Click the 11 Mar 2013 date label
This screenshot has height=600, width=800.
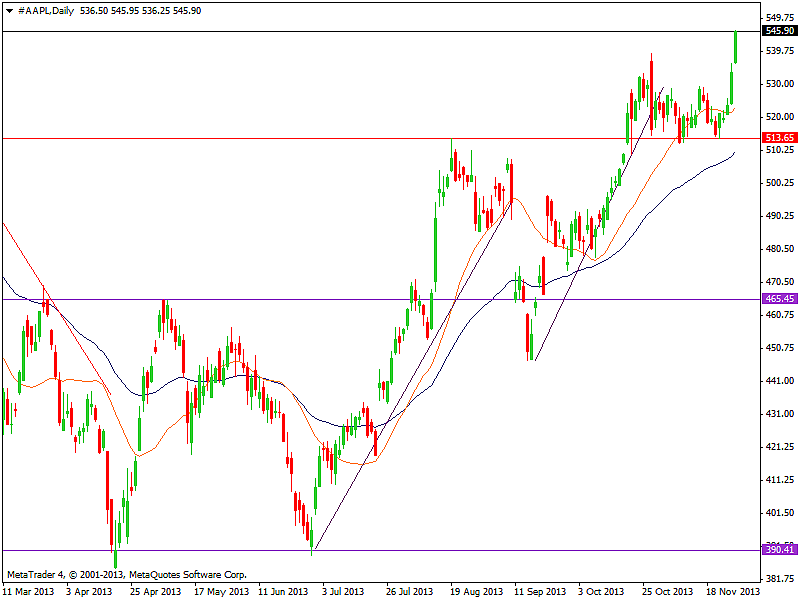click(x=29, y=591)
